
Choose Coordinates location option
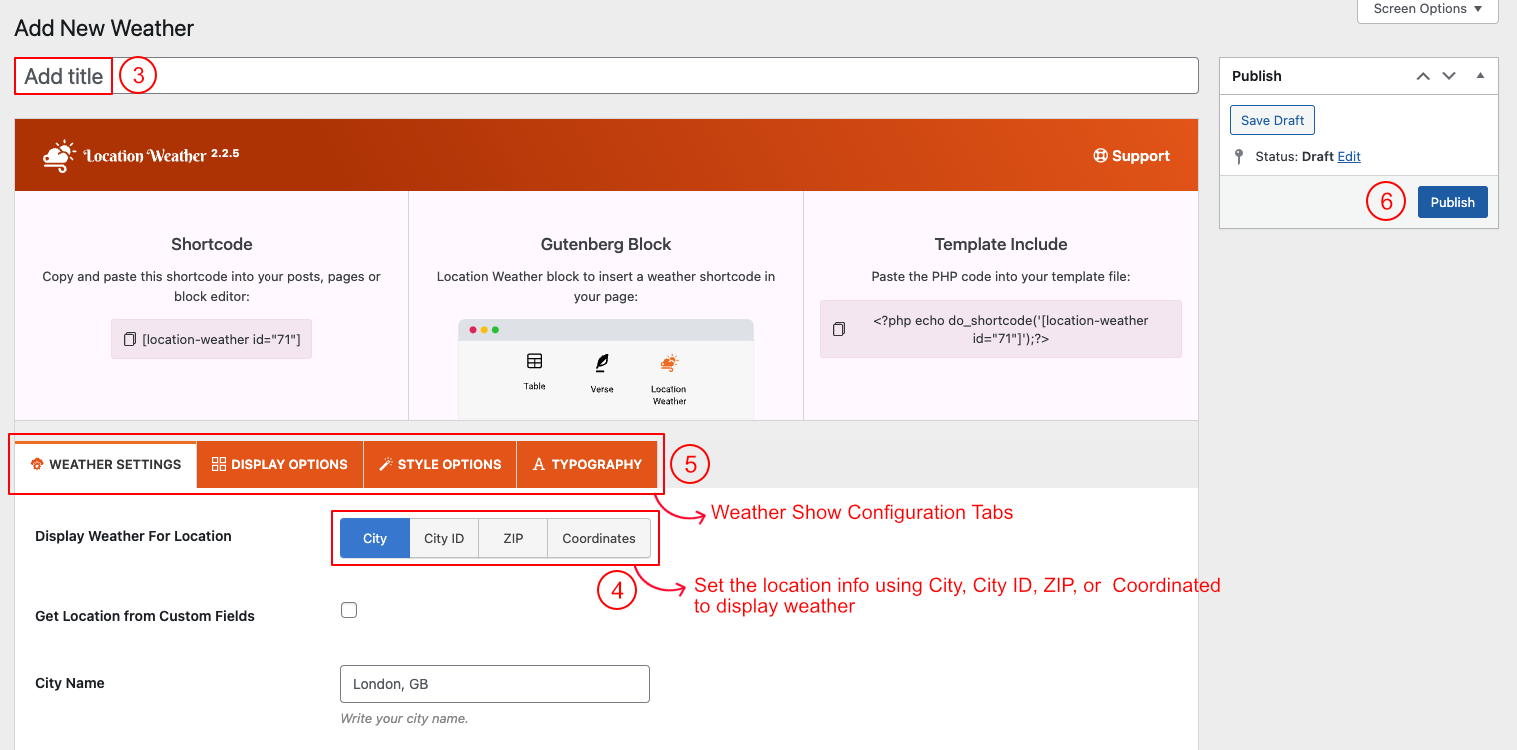pos(598,538)
